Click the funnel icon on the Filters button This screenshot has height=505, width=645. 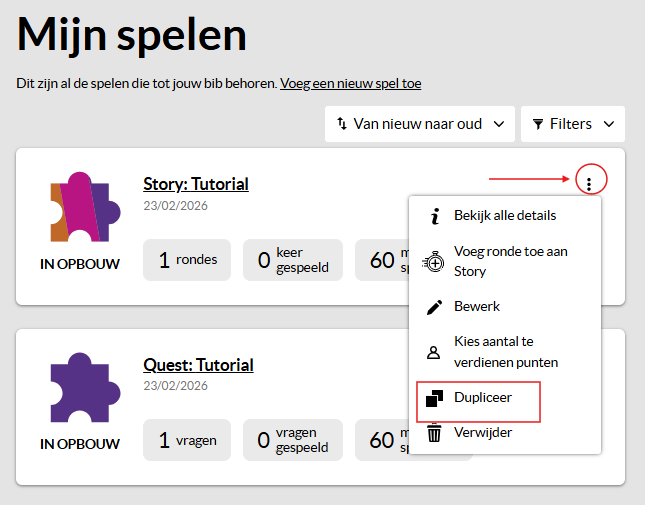538,124
